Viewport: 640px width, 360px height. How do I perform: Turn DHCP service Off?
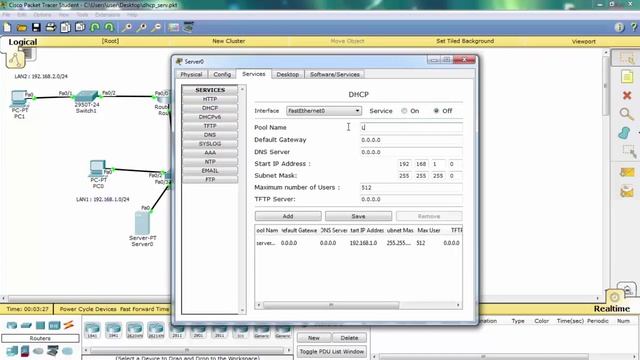coord(436,111)
